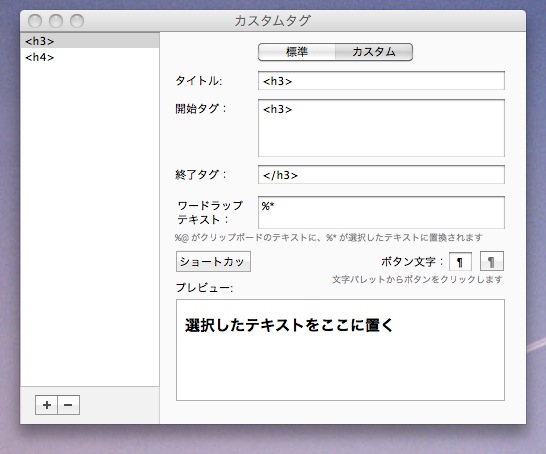Image resolution: width=546 pixels, height=454 pixels.
Task: Click the 開始タグ text area
Action: pyautogui.click(x=381, y=128)
